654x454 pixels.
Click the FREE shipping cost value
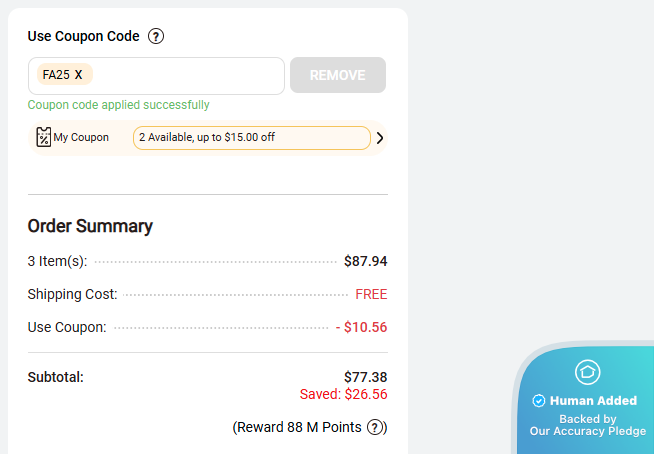(371, 295)
